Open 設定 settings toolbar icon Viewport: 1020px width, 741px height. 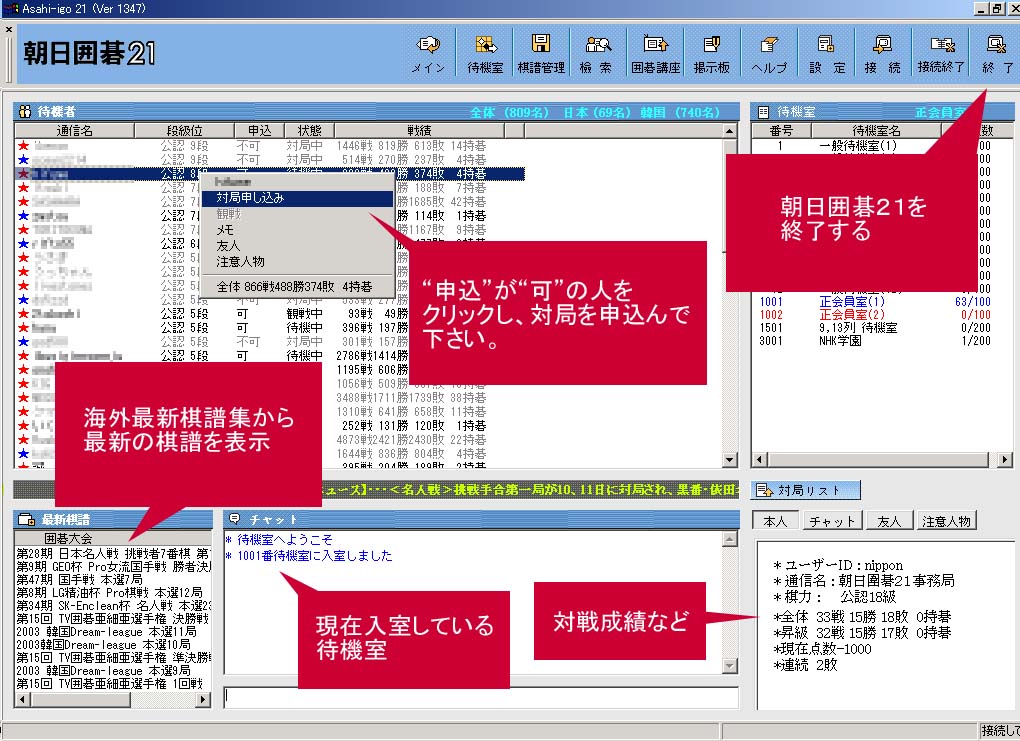pyautogui.click(x=827, y=53)
